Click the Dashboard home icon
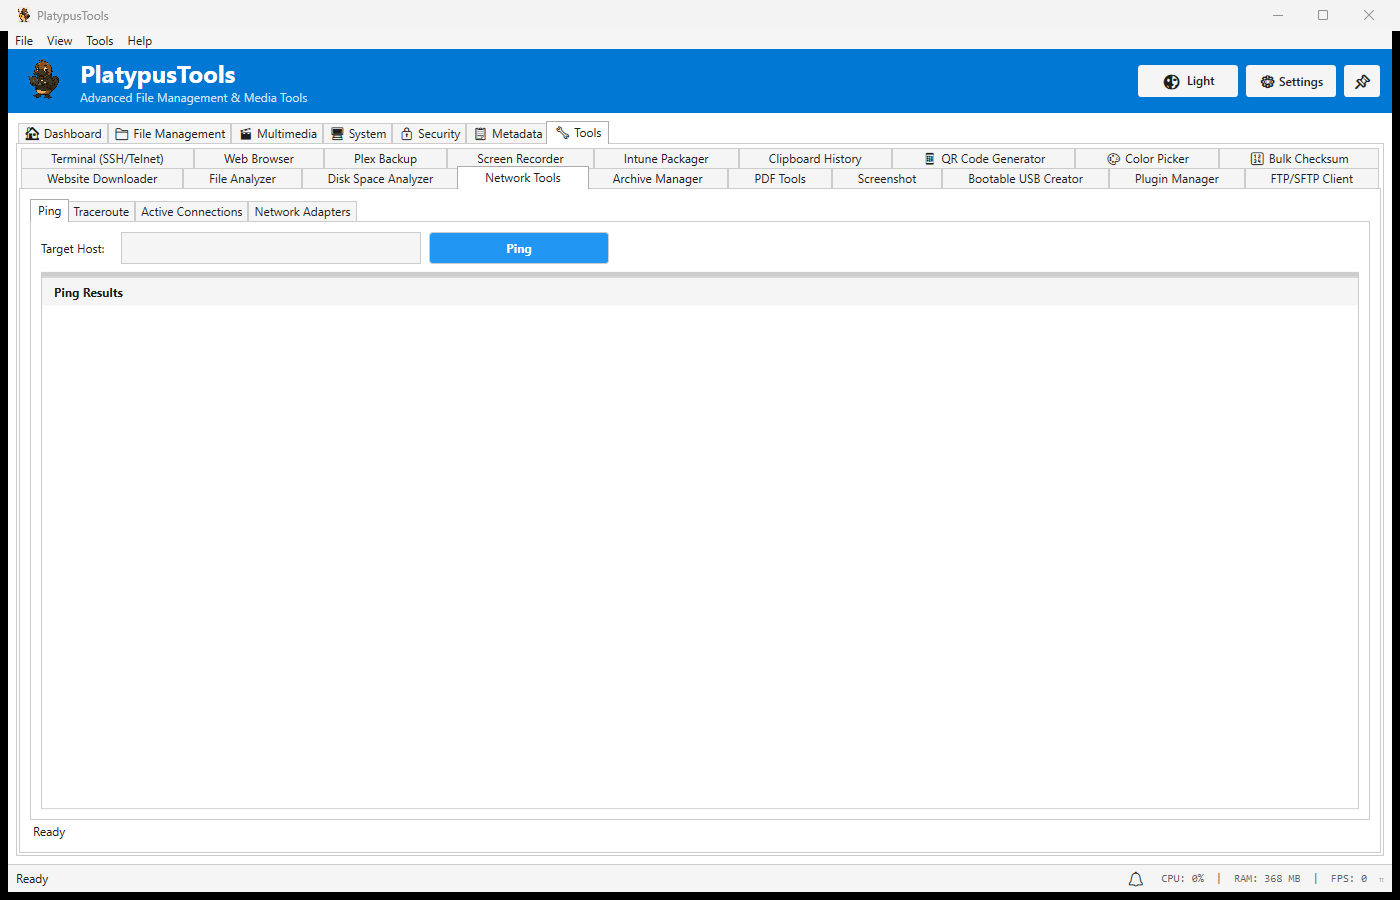Screen dimensions: 1400x900 coord(32,133)
